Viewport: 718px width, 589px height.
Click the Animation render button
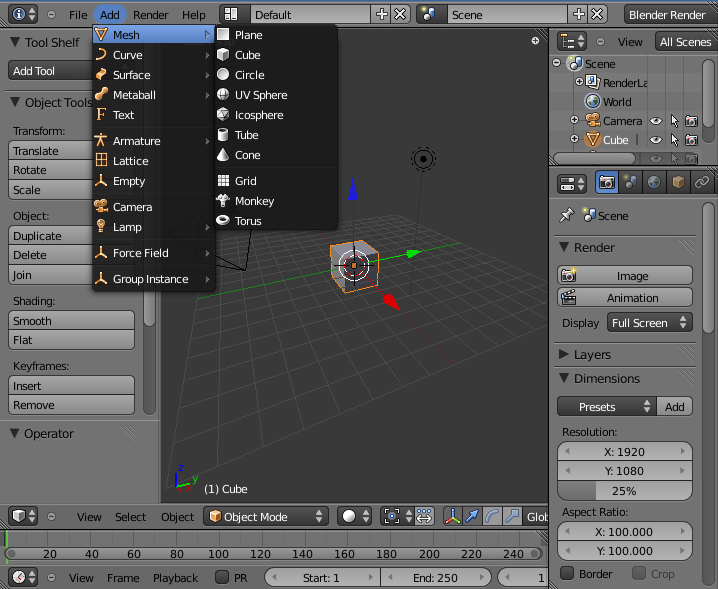point(625,298)
